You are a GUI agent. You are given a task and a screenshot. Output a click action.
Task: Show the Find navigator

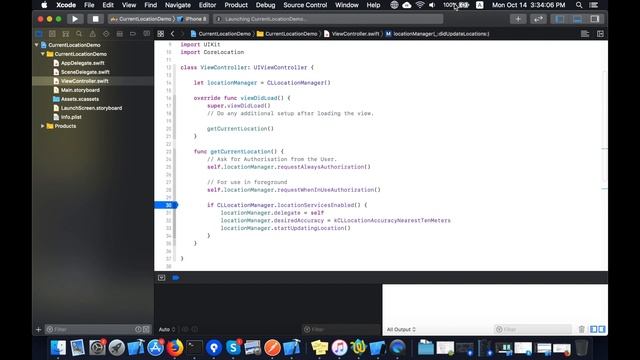[79, 34]
